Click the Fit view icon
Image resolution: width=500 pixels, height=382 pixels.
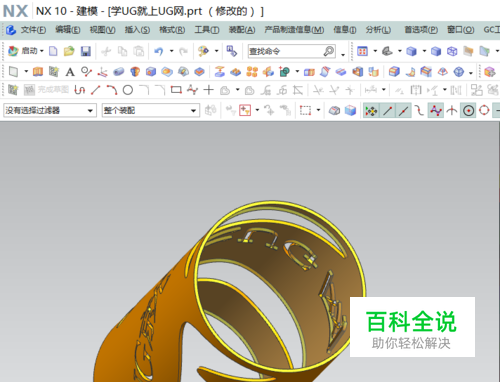[x=362, y=51]
